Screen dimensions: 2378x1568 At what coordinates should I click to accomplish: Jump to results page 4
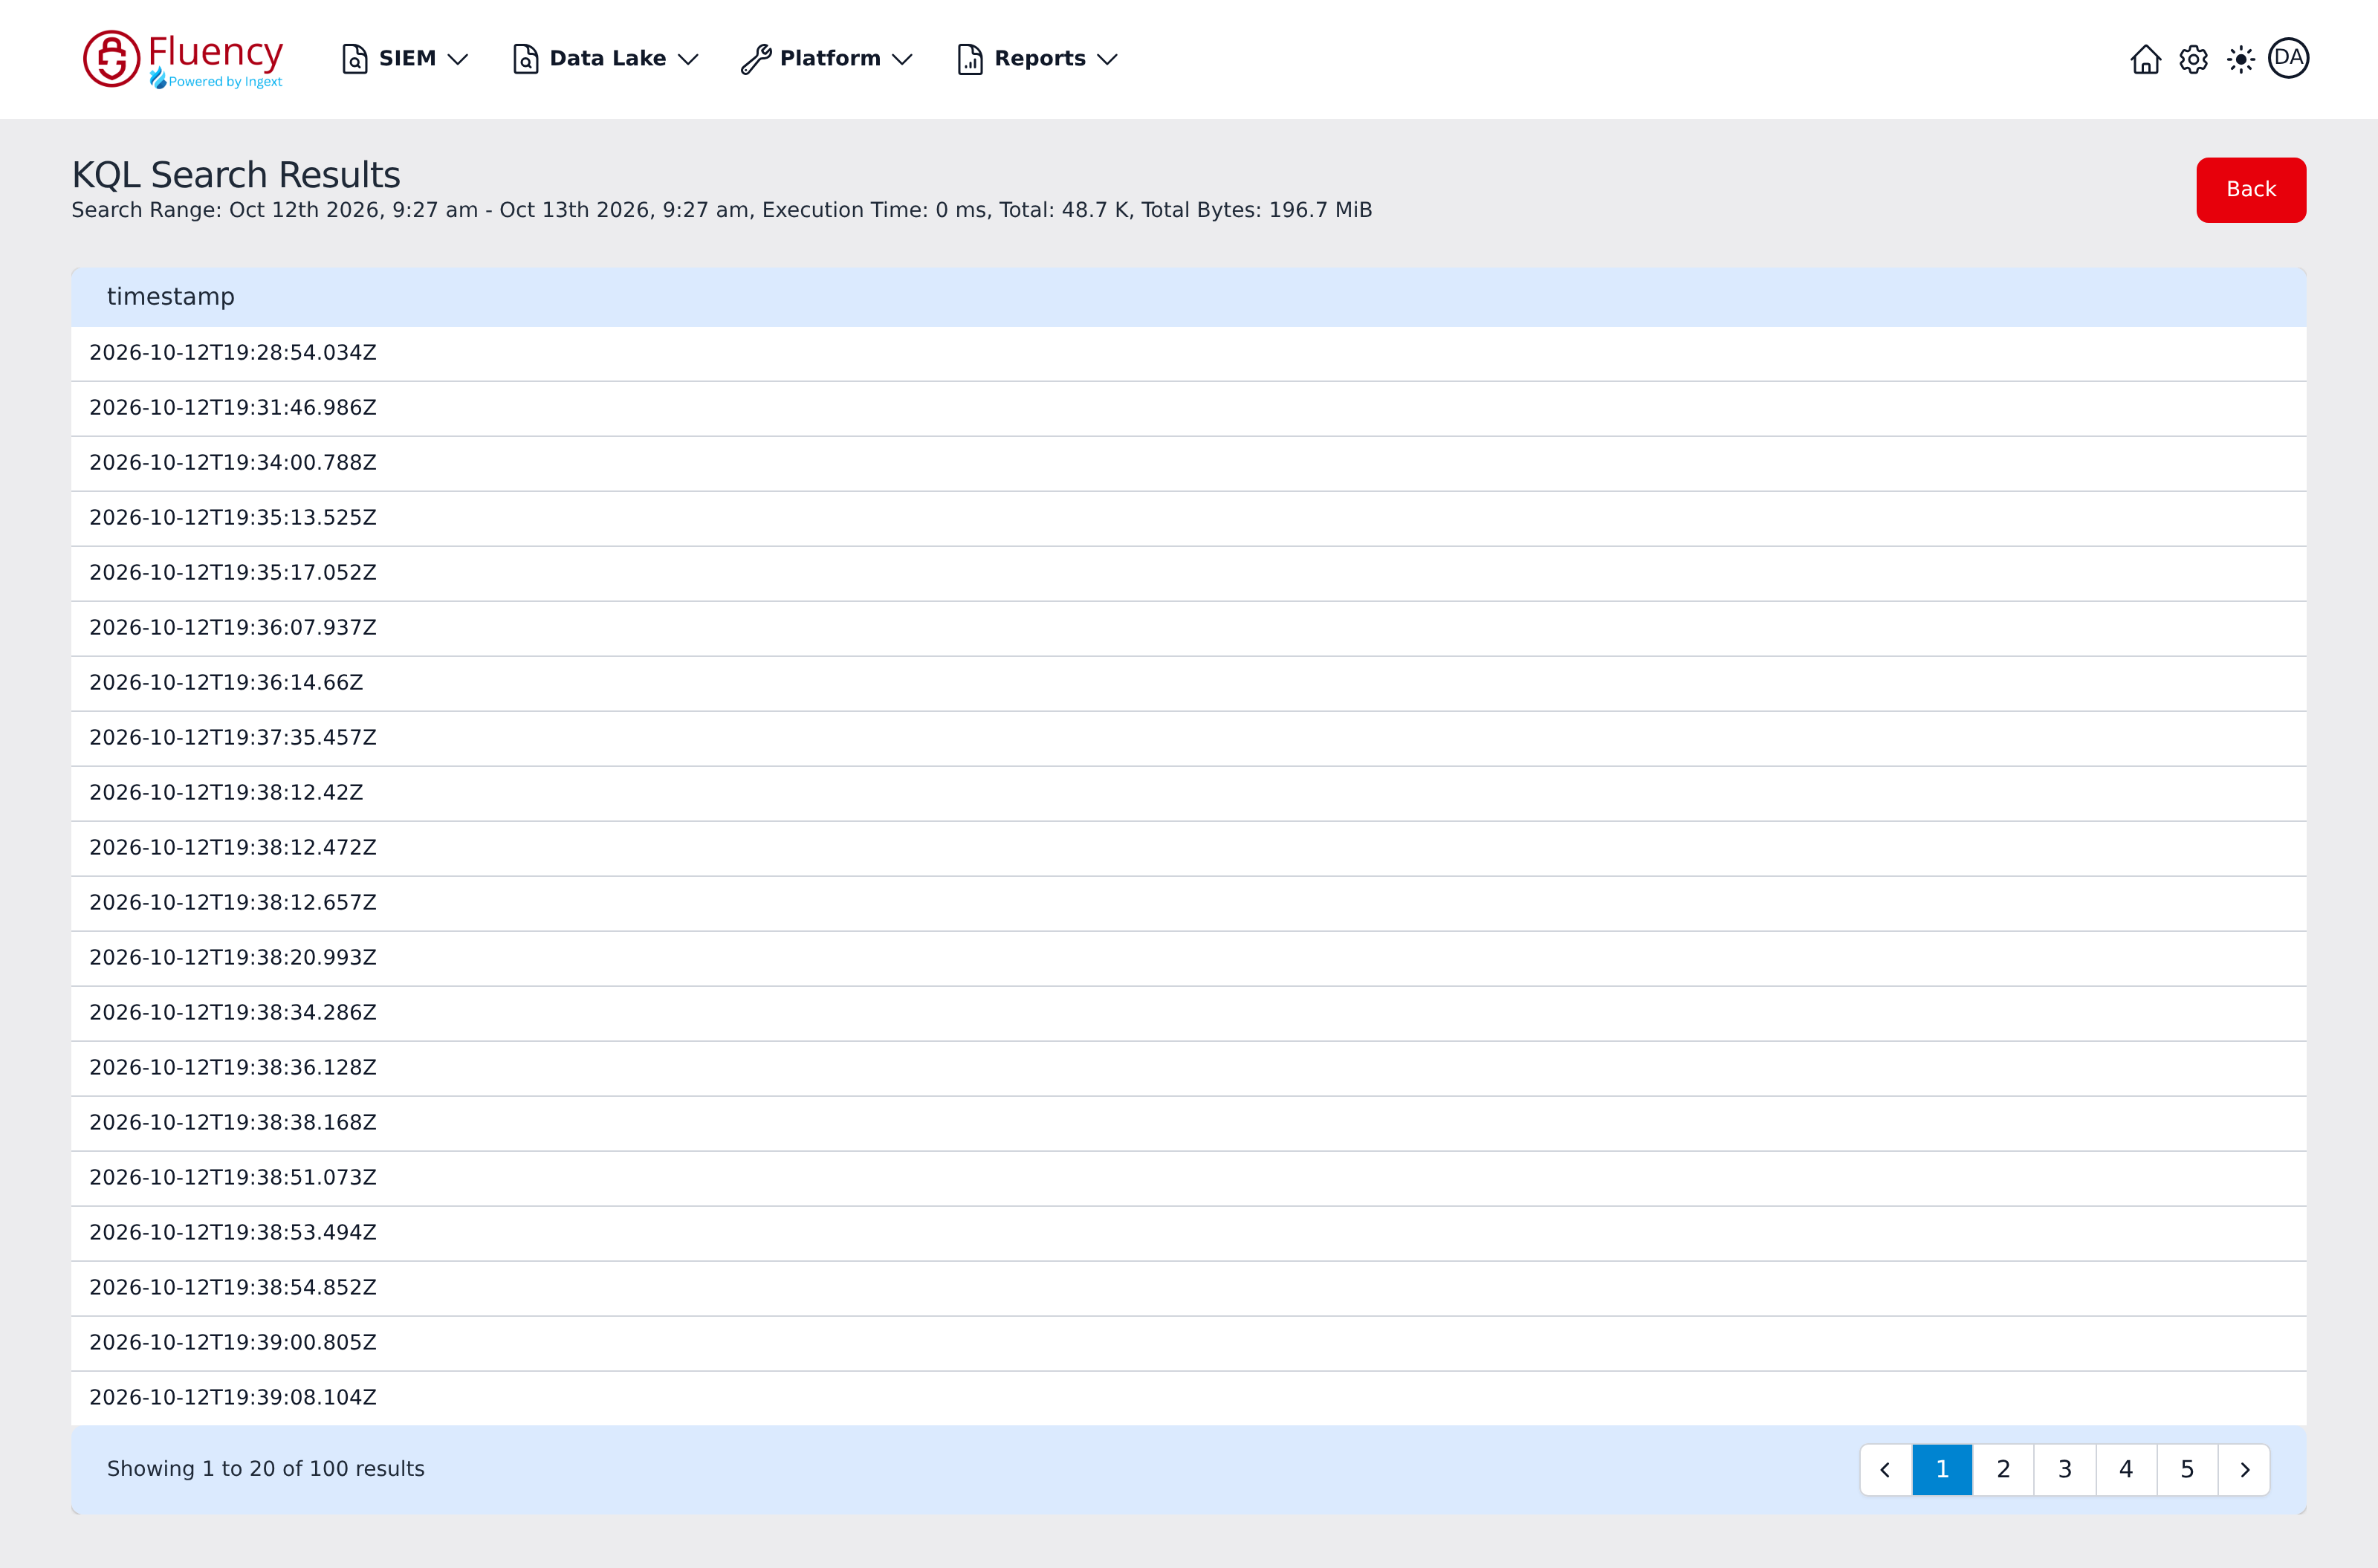pos(2126,1469)
